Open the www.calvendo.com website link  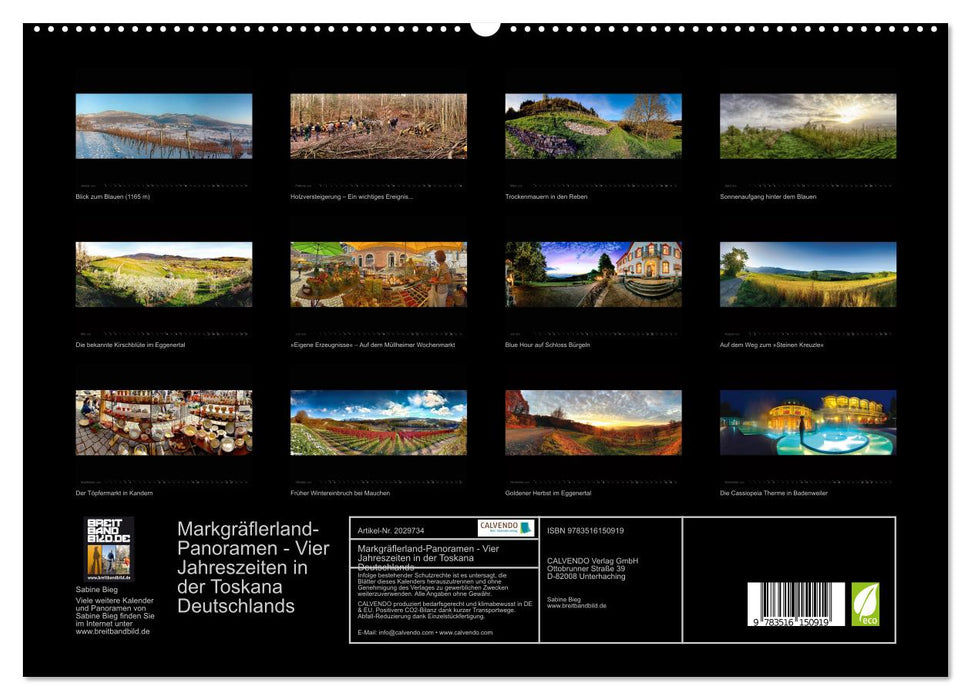pos(466,631)
